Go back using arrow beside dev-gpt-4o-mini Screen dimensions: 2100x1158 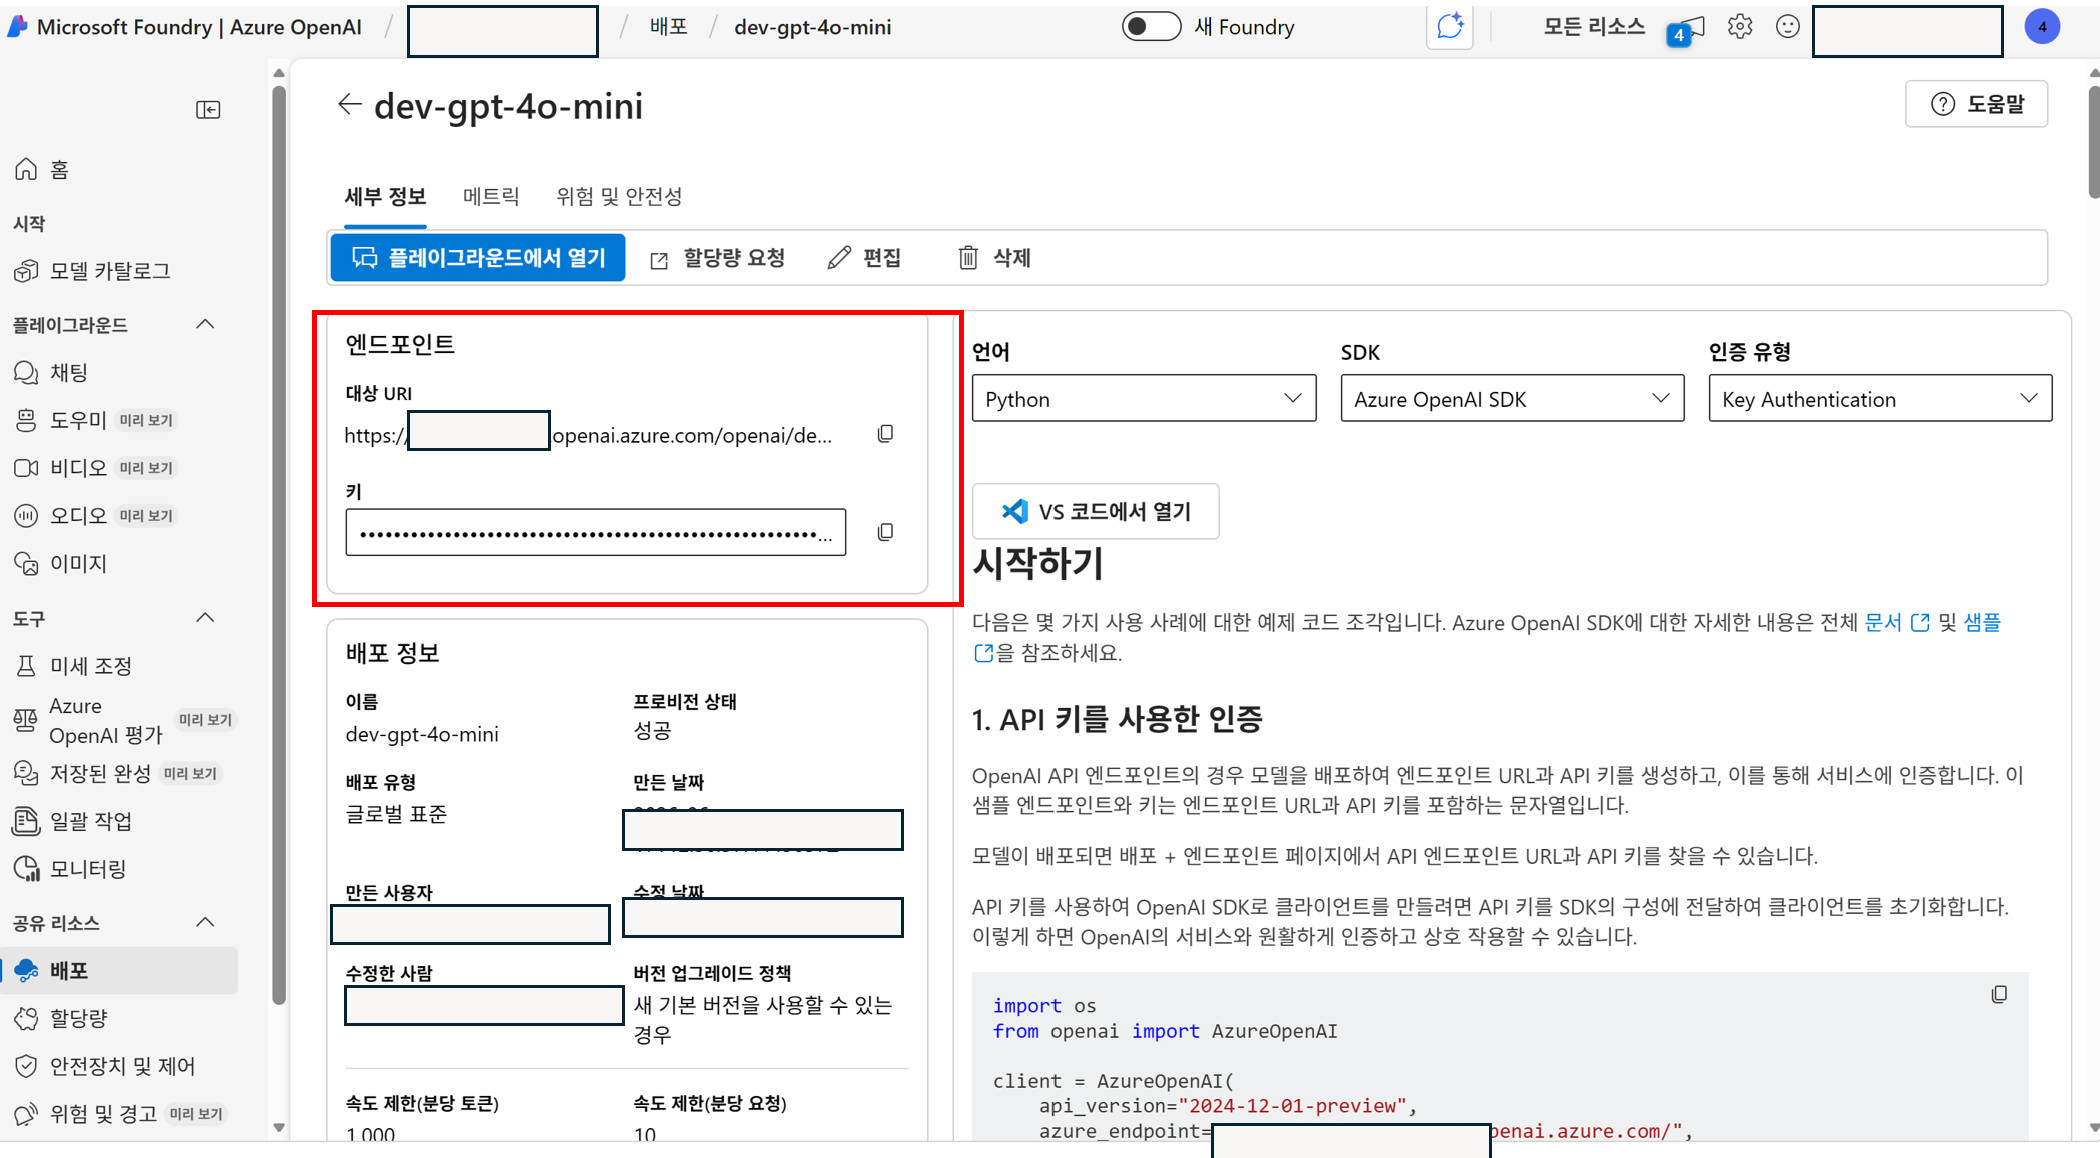click(349, 104)
